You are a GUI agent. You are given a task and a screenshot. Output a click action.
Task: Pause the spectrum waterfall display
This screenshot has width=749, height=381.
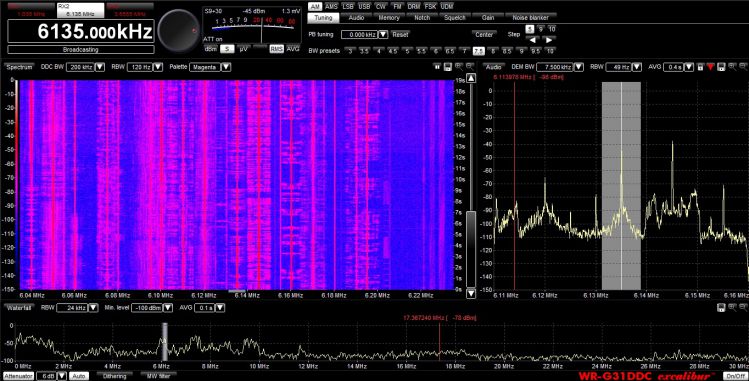pos(437,67)
